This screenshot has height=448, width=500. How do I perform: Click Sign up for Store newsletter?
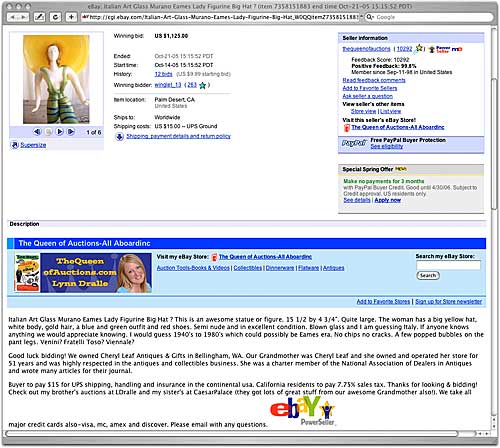(449, 302)
